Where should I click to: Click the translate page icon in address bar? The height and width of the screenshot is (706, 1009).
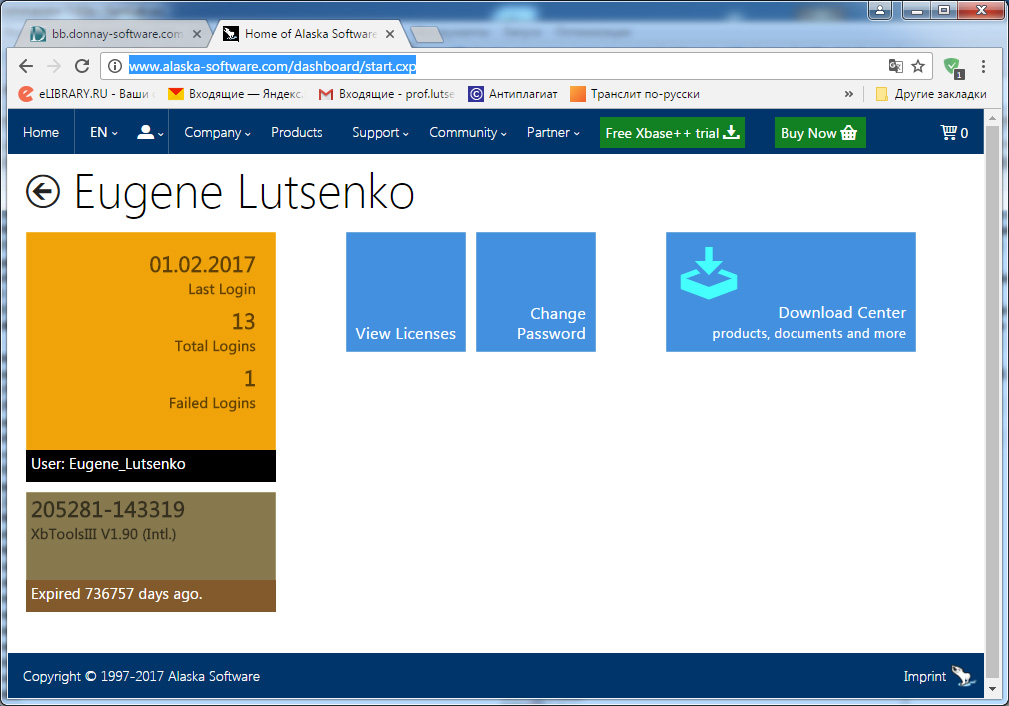895,66
